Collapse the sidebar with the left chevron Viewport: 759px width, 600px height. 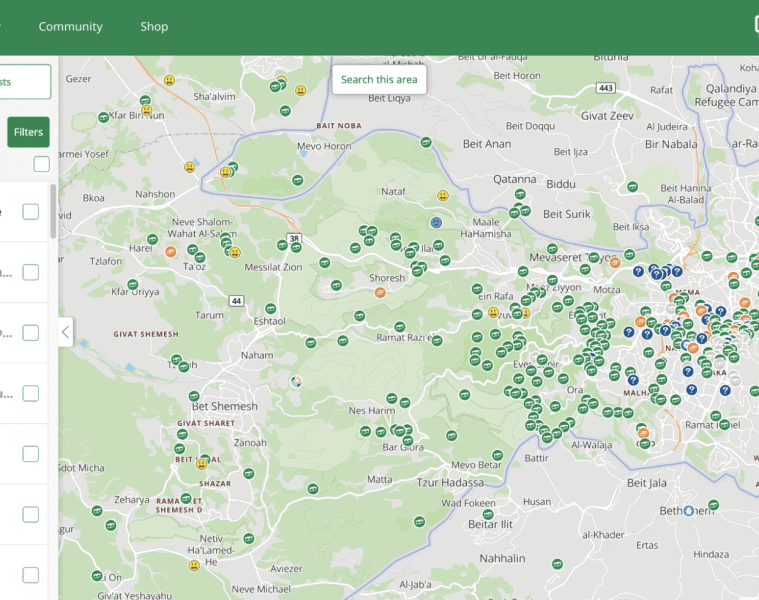pos(65,332)
